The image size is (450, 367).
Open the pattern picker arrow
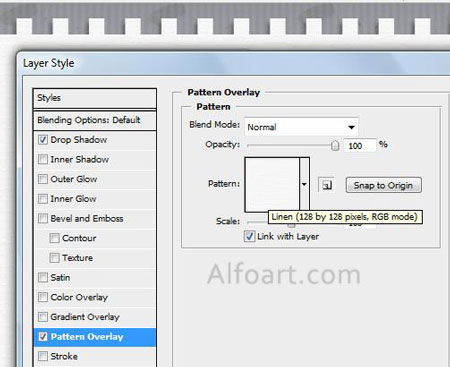304,184
